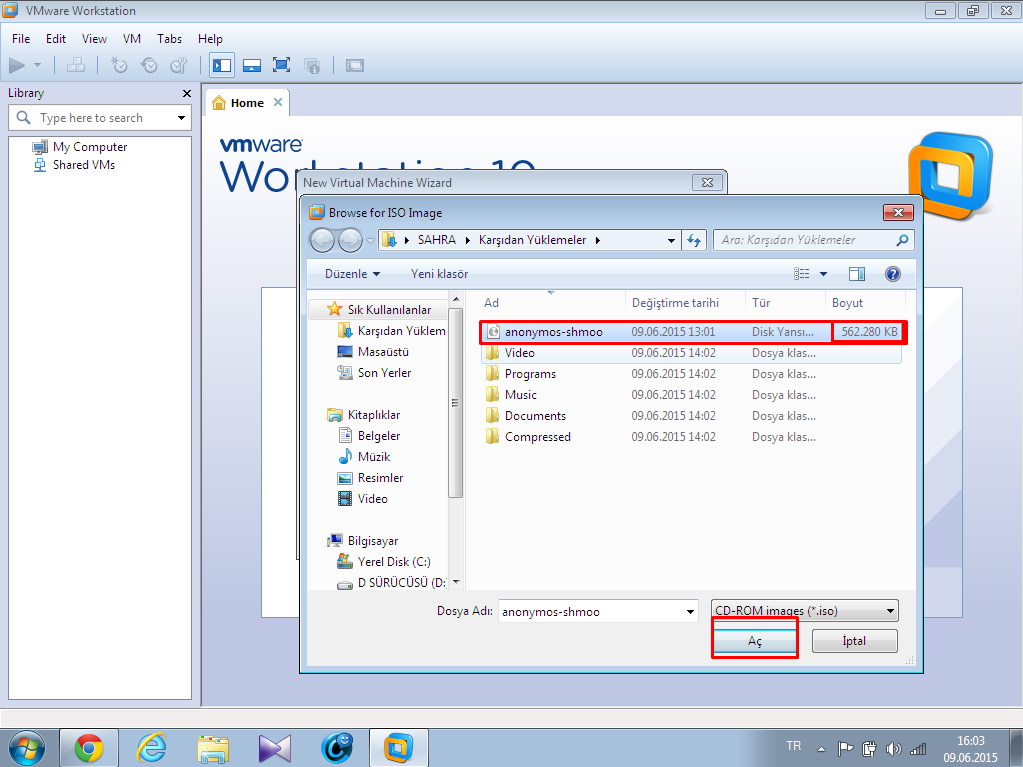Open the address bar path history dropdown
This screenshot has width=1023, height=767.
(671, 241)
